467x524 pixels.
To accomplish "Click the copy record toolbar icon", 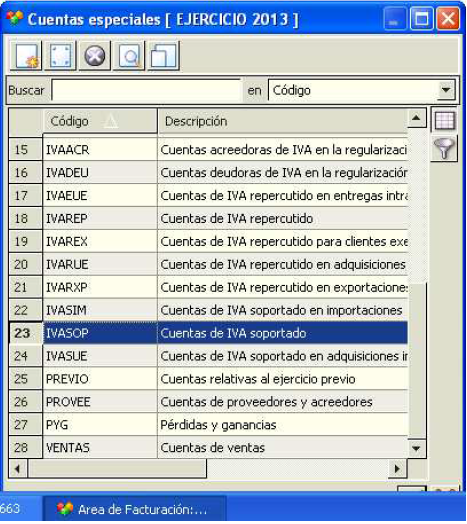I will pyautogui.click(x=164, y=55).
